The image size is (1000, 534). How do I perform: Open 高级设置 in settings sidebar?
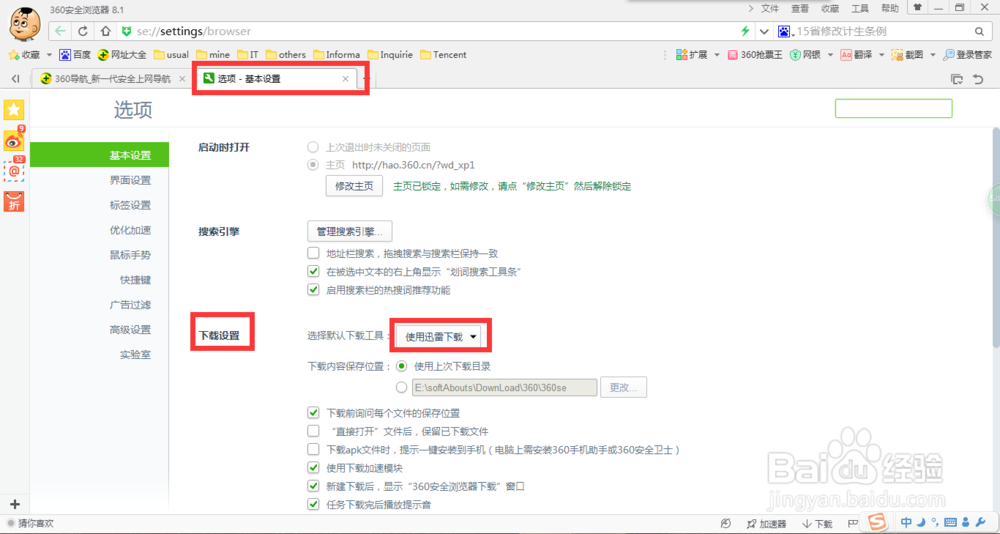(130, 330)
